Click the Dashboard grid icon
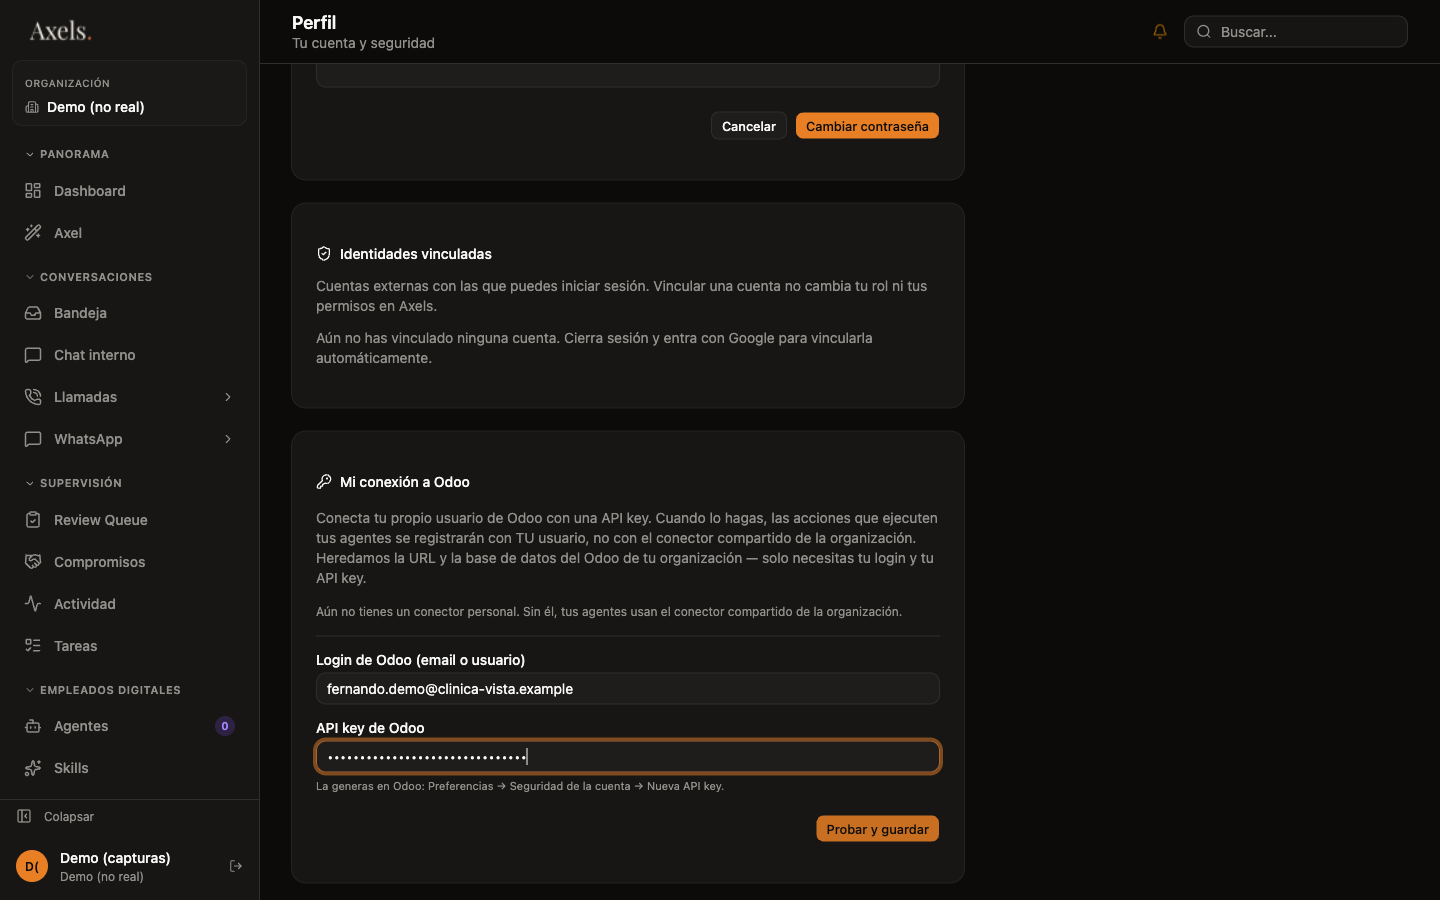The image size is (1440, 900). point(33,191)
